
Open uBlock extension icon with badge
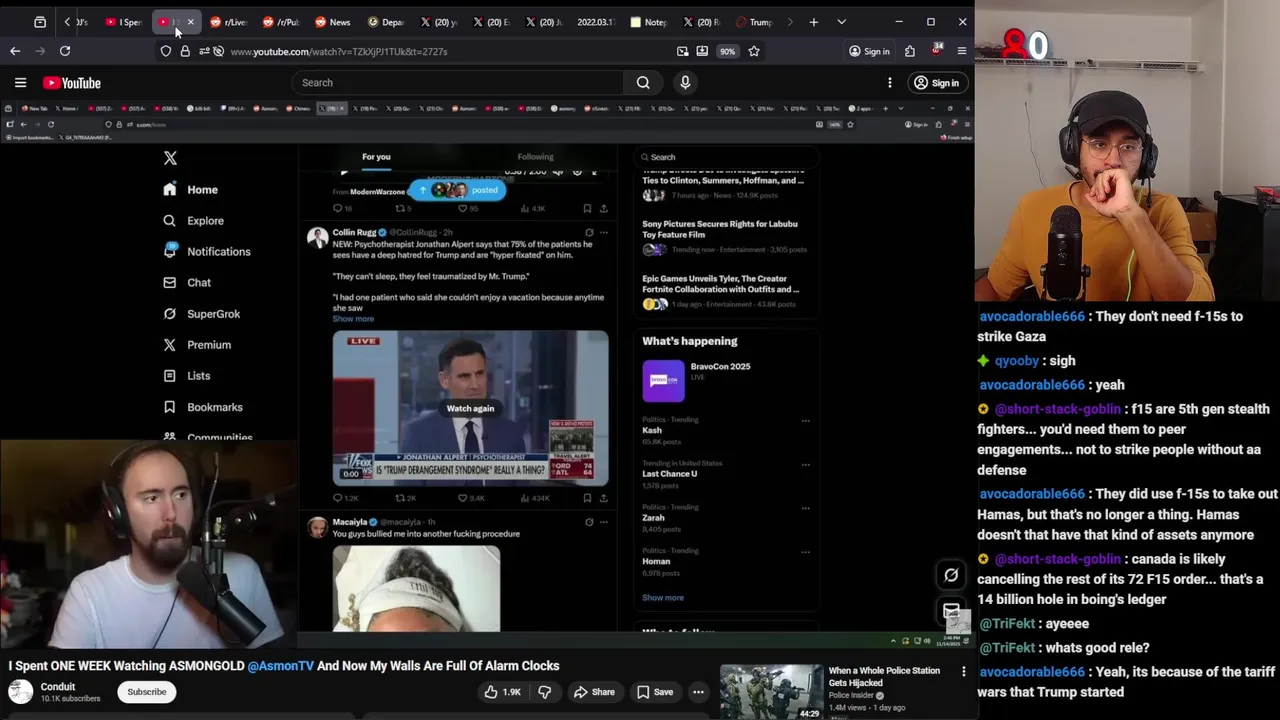[936, 50]
